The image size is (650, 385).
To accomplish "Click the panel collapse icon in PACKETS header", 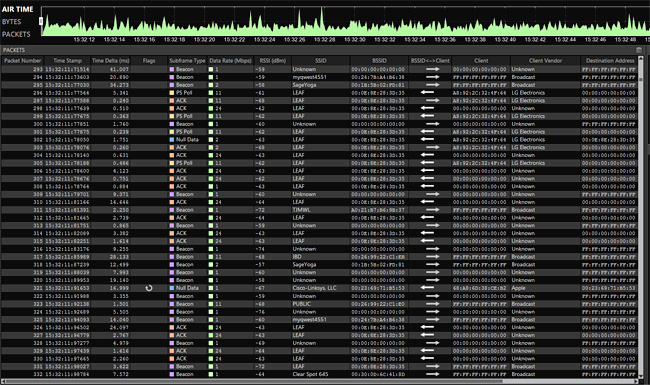I will 639,50.
